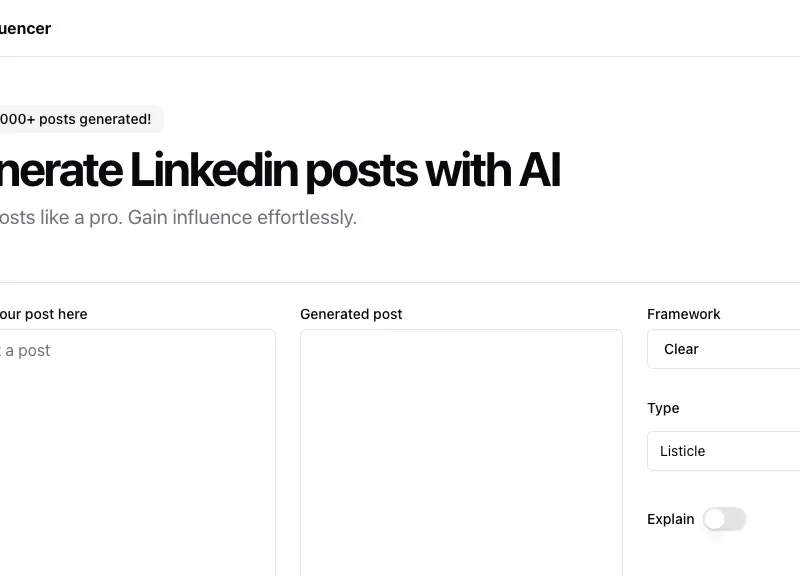Click inside the Generated post output box
The height and width of the screenshot is (576, 800).
(461, 450)
